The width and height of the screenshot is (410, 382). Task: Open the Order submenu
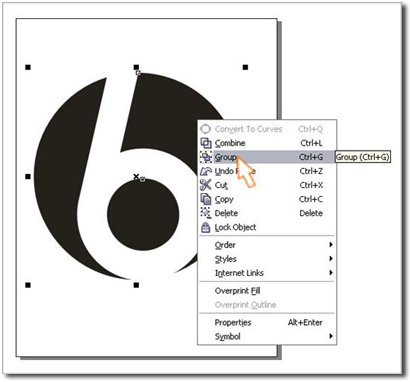point(267,245)
